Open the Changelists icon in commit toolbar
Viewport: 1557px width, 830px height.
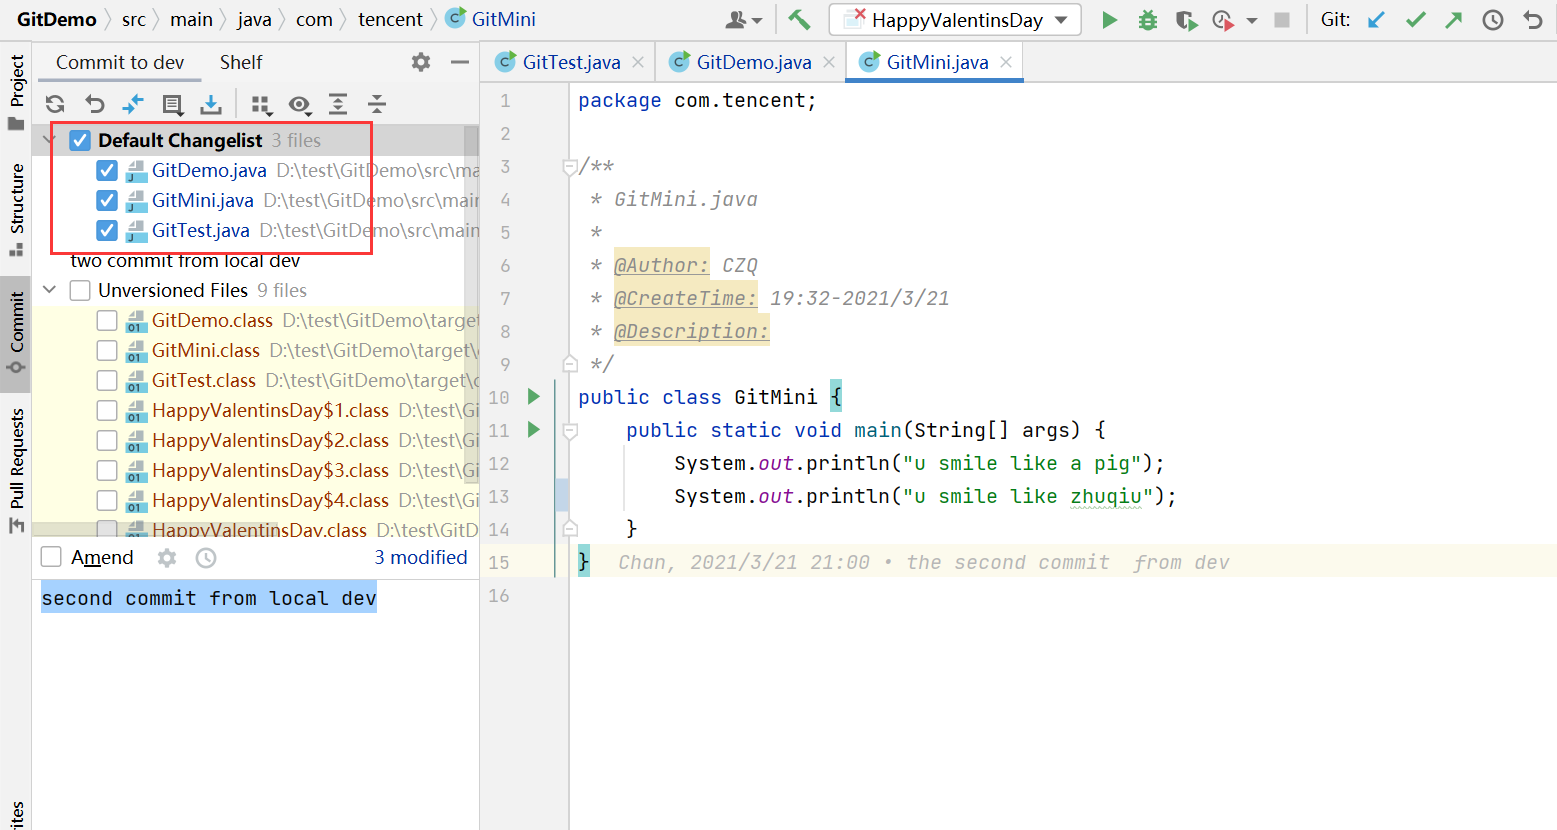click(x=172, y=104)
